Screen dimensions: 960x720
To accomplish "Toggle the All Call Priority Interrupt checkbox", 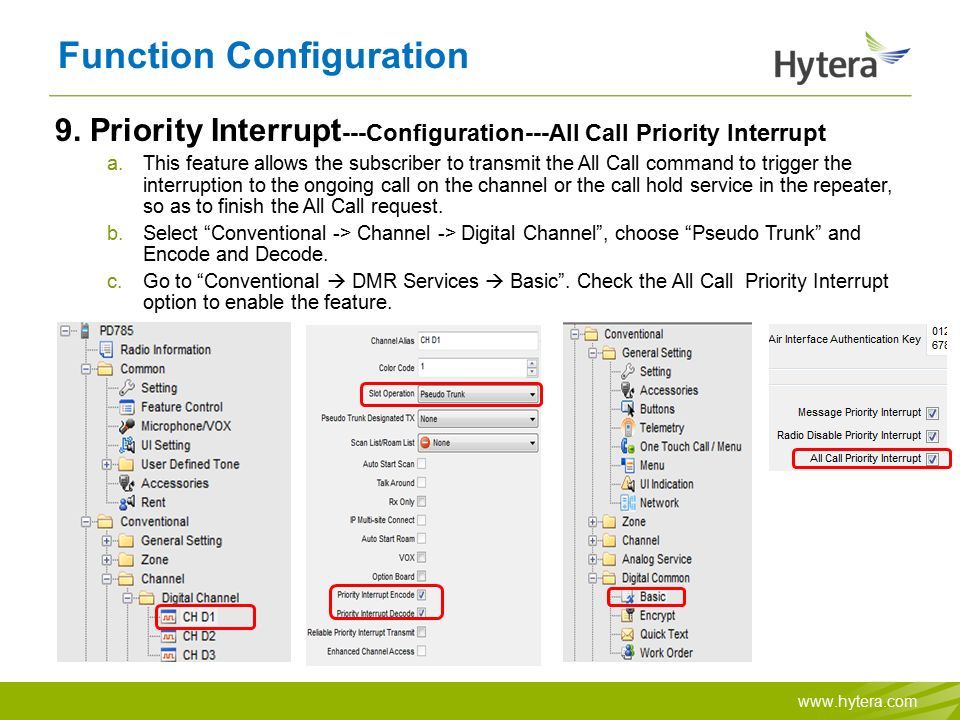I will (x=932, y=459).
